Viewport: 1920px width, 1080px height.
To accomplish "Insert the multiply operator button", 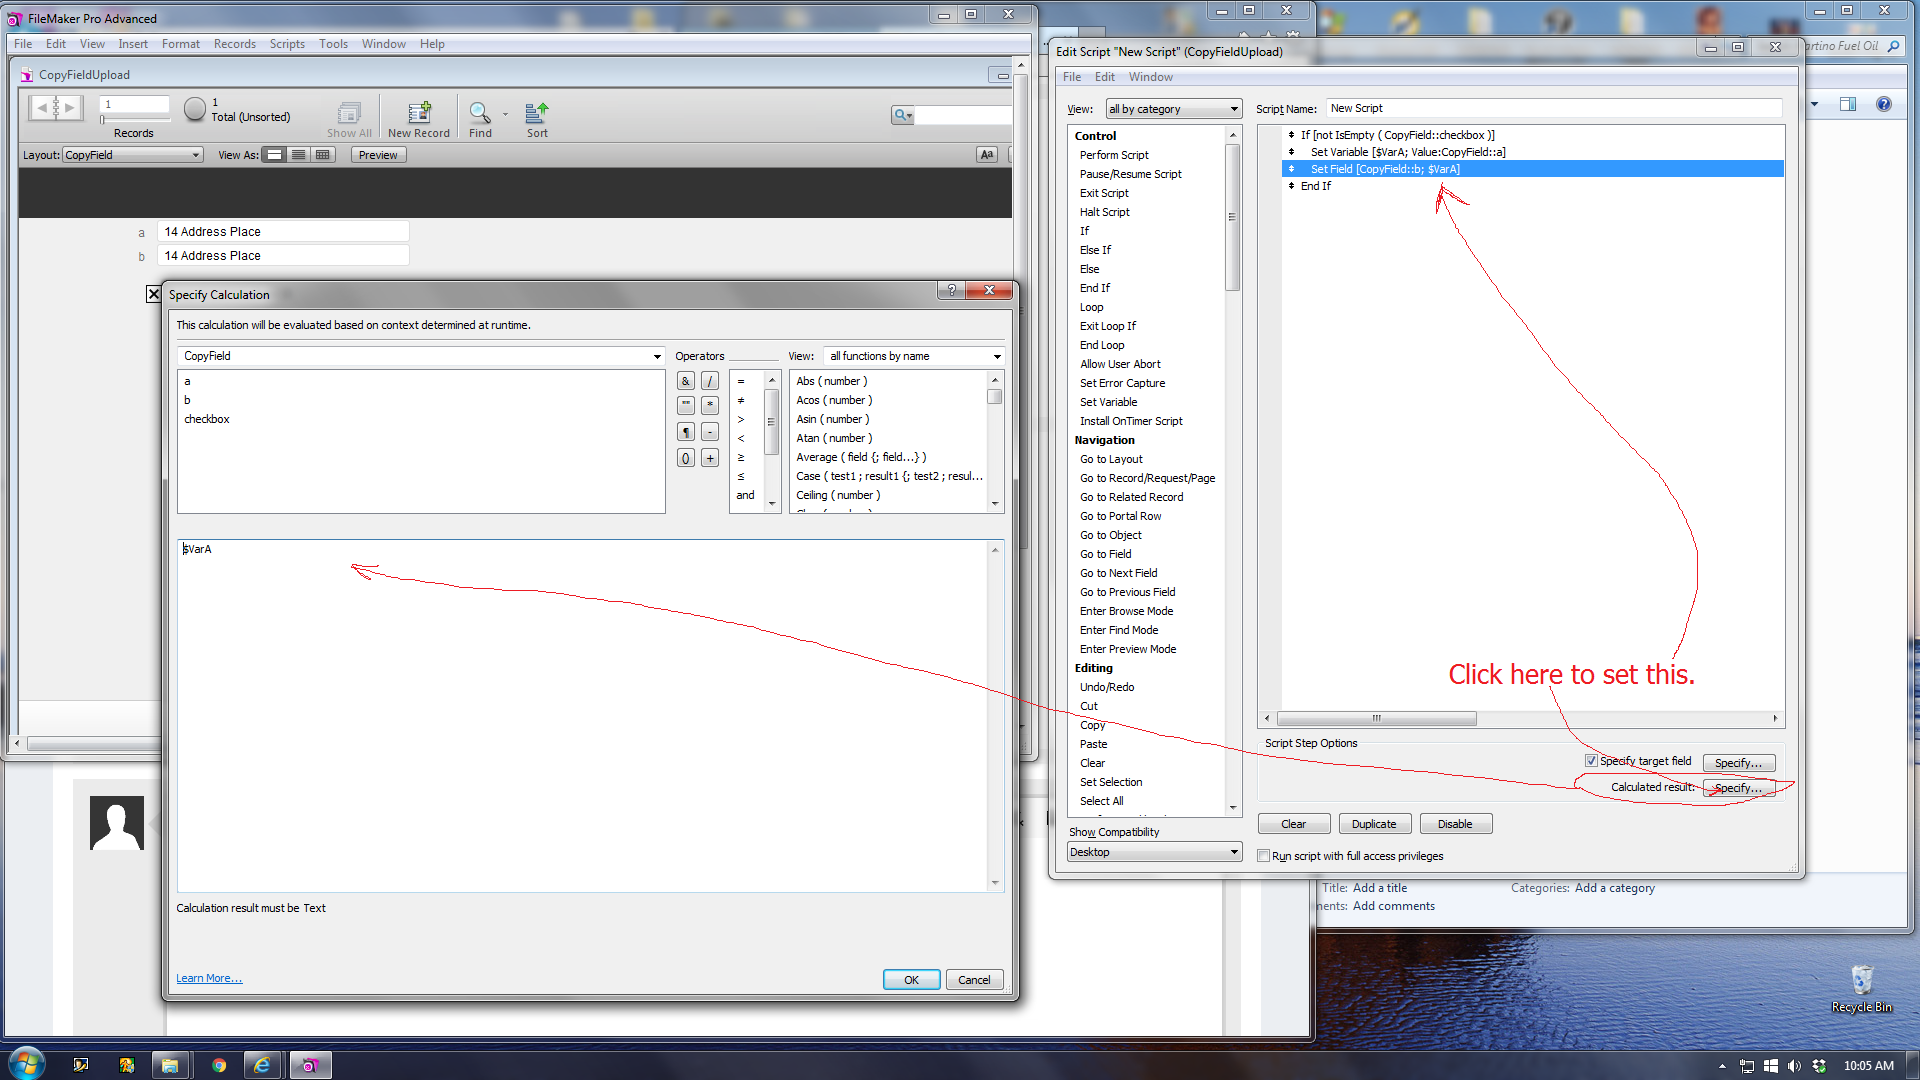I will (710, 405).
